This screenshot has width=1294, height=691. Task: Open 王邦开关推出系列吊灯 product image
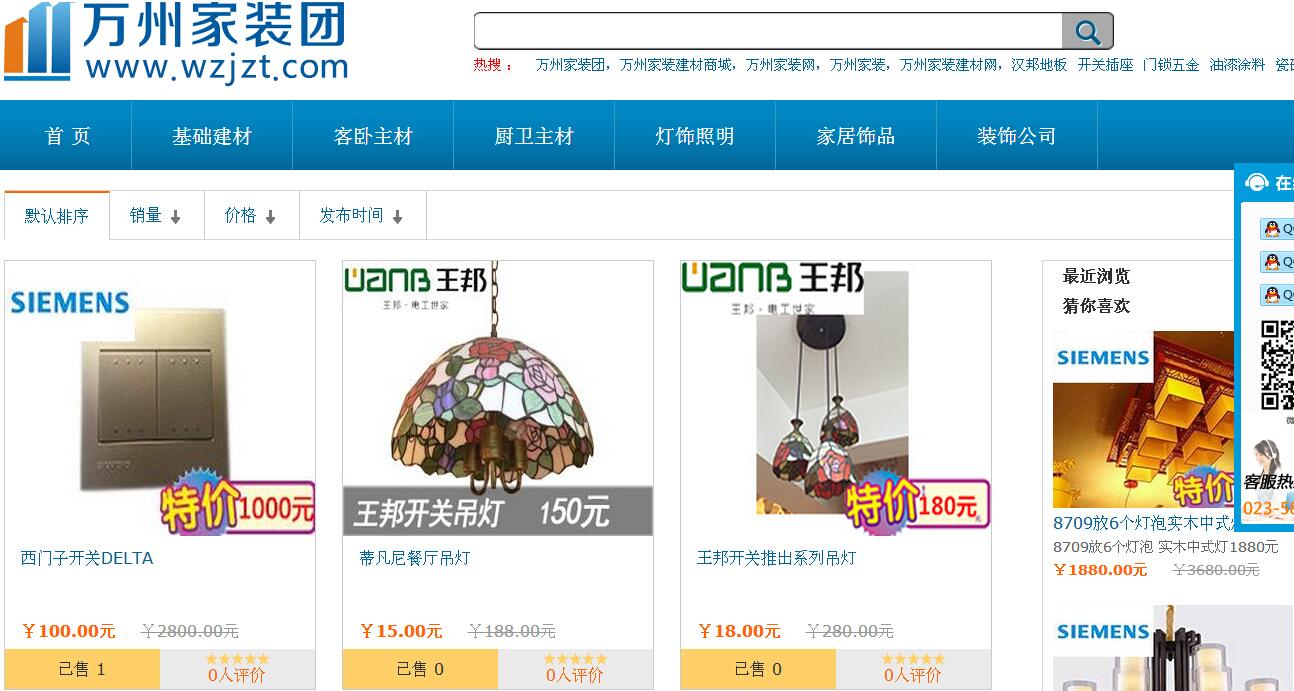click(x=836, y=398)
